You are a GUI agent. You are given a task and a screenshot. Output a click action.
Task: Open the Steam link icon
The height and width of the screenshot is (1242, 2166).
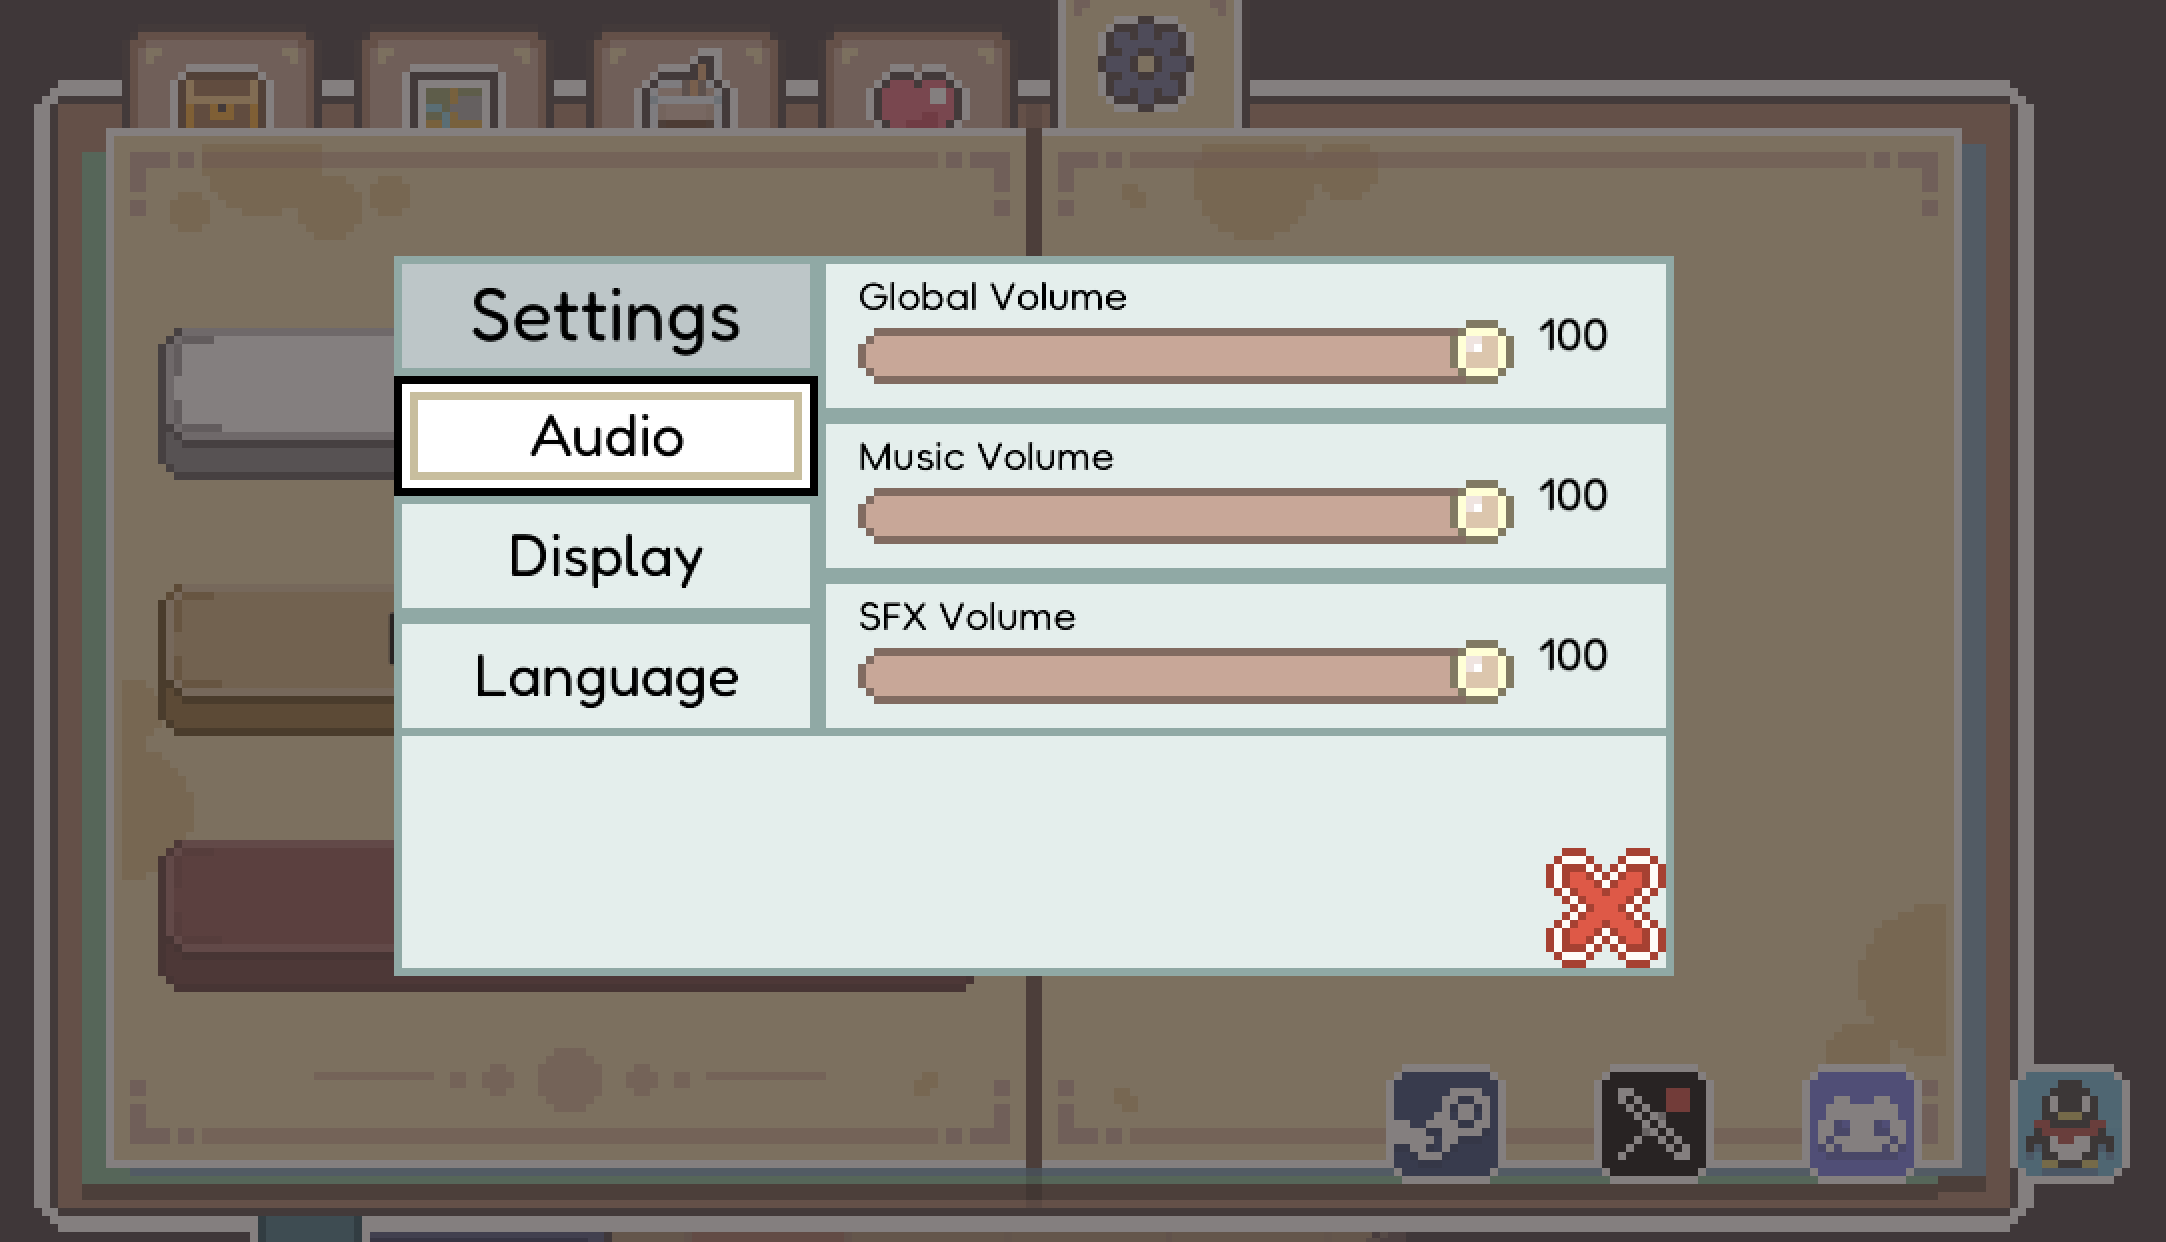(1445, 1124)
